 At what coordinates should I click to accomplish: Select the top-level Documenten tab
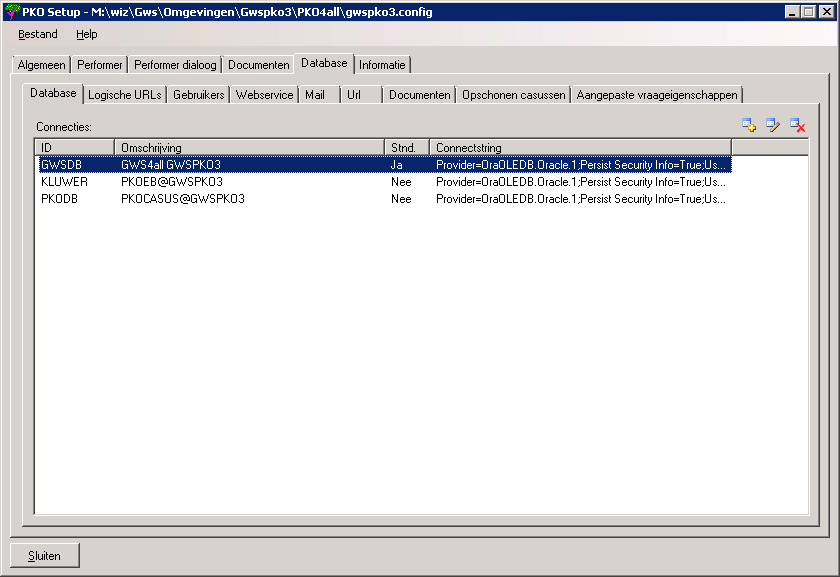[259, 65]
